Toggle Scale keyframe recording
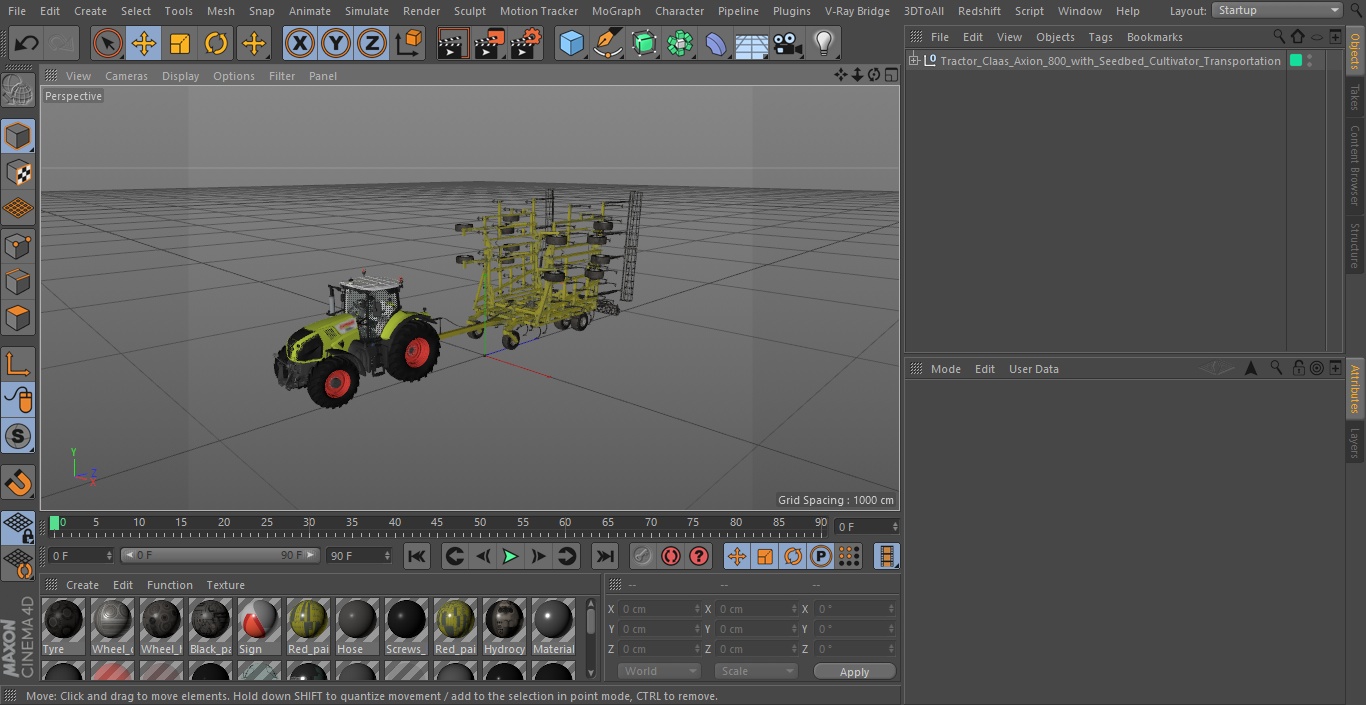1366x705 pixels. pos(765,556)
